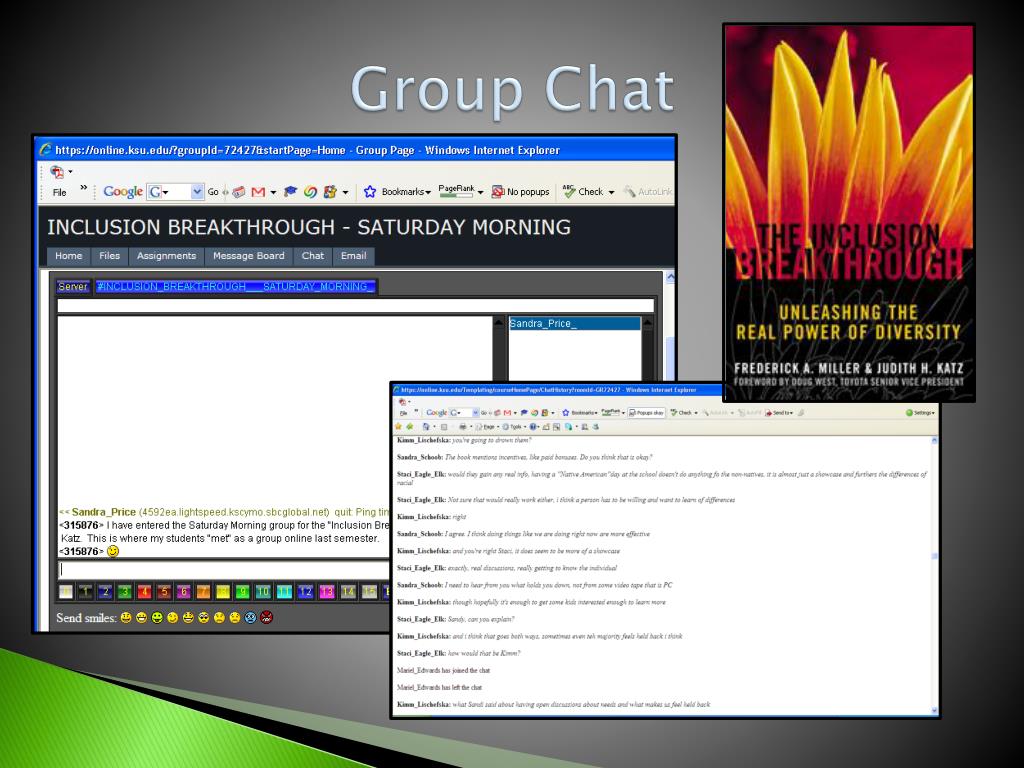1024x768 pixels.
Task: Click the AutoLink wand icon
Action: [629, 191]
